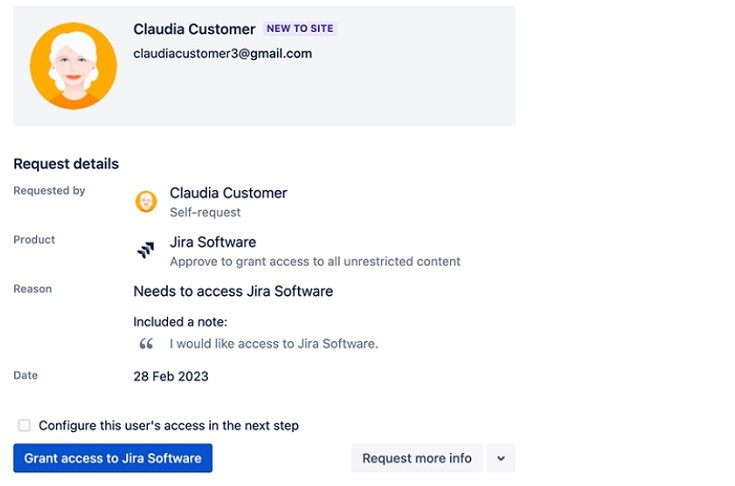Click Claudia Customer name under Requested by

click(x=228, y=193)
